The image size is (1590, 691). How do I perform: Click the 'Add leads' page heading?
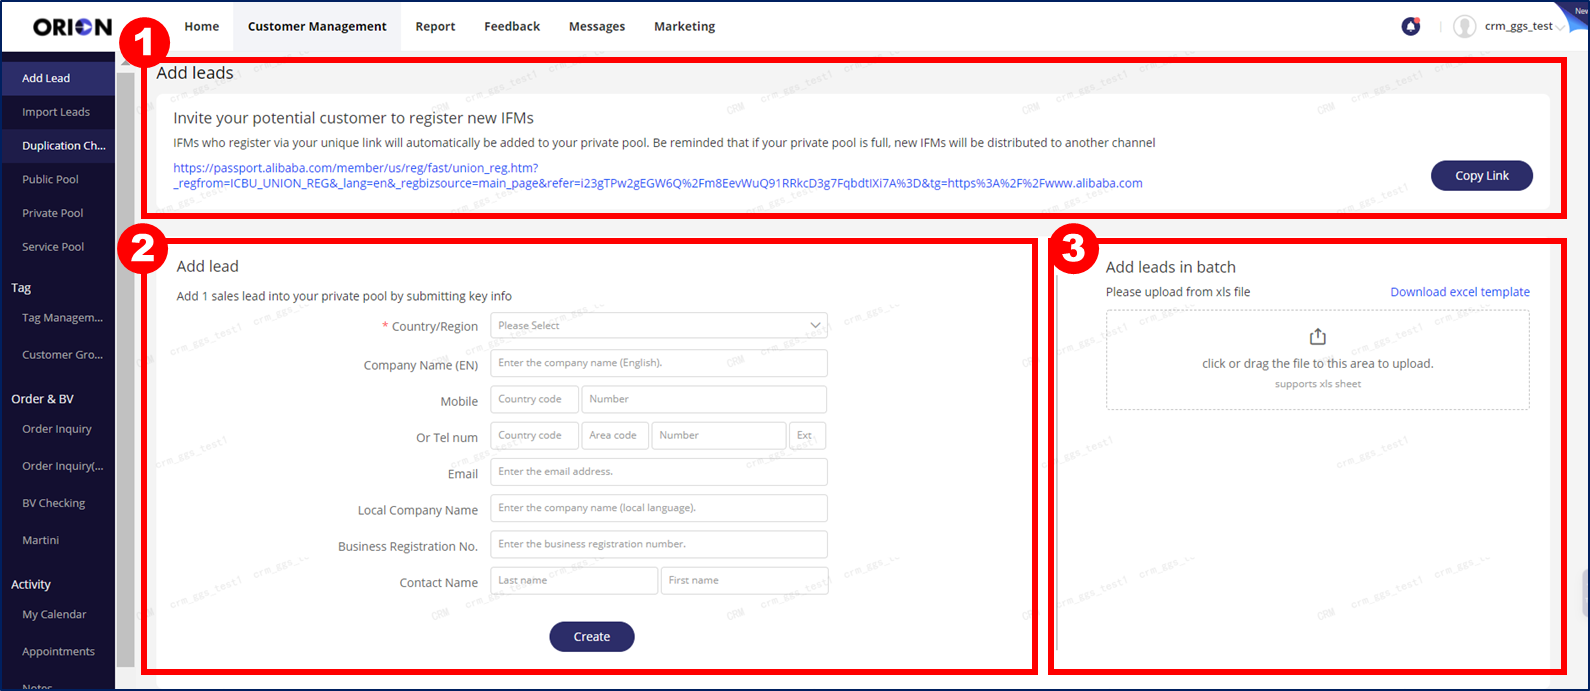195,73
